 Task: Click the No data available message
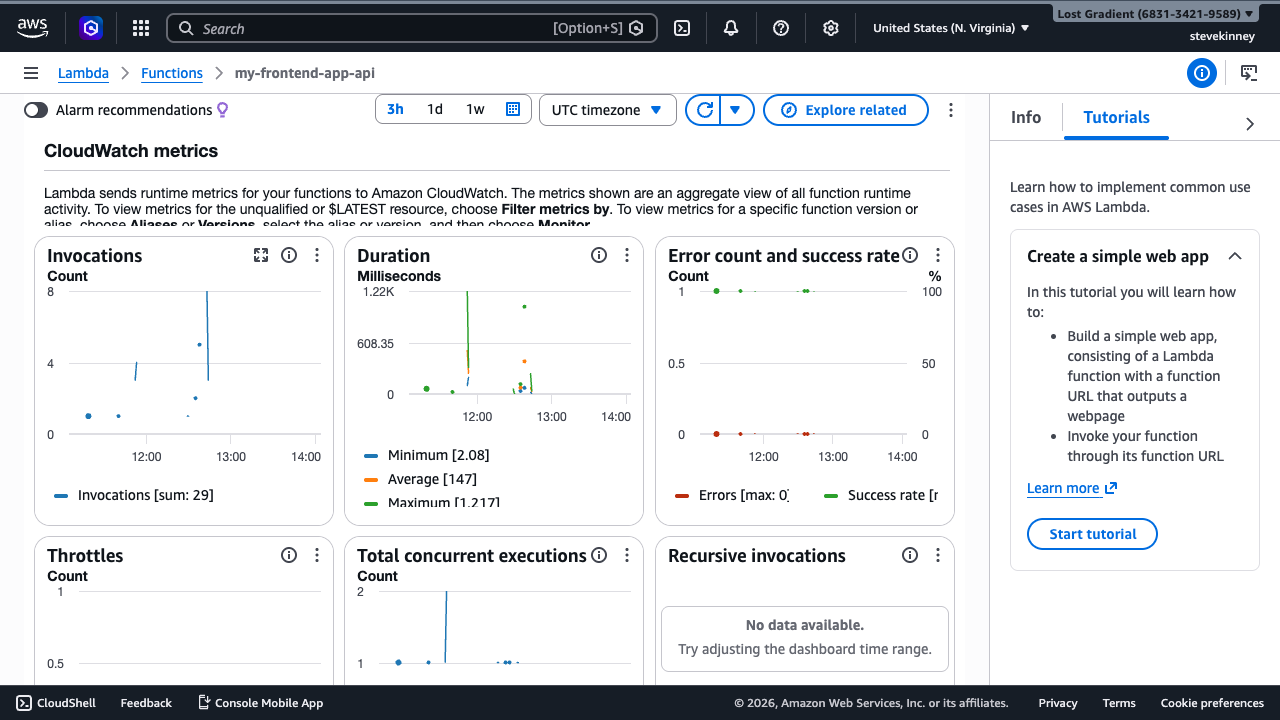click(805, 625)
